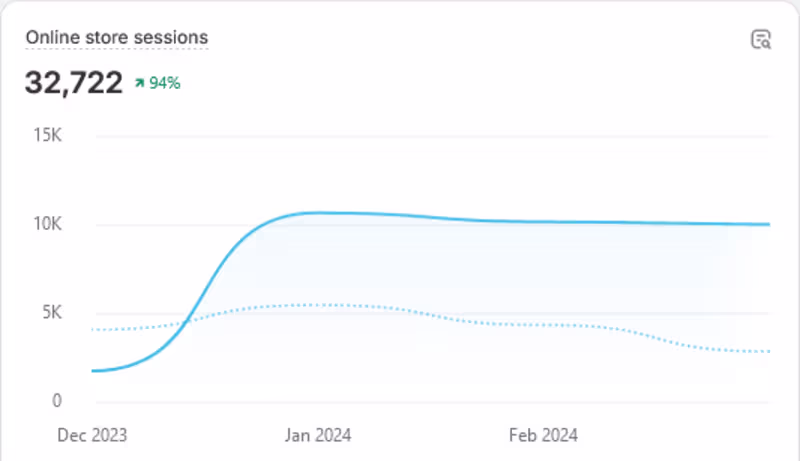Click where solid and dotted lines intersect
This screenshot has width=800, height=461.
pos(187,322)
